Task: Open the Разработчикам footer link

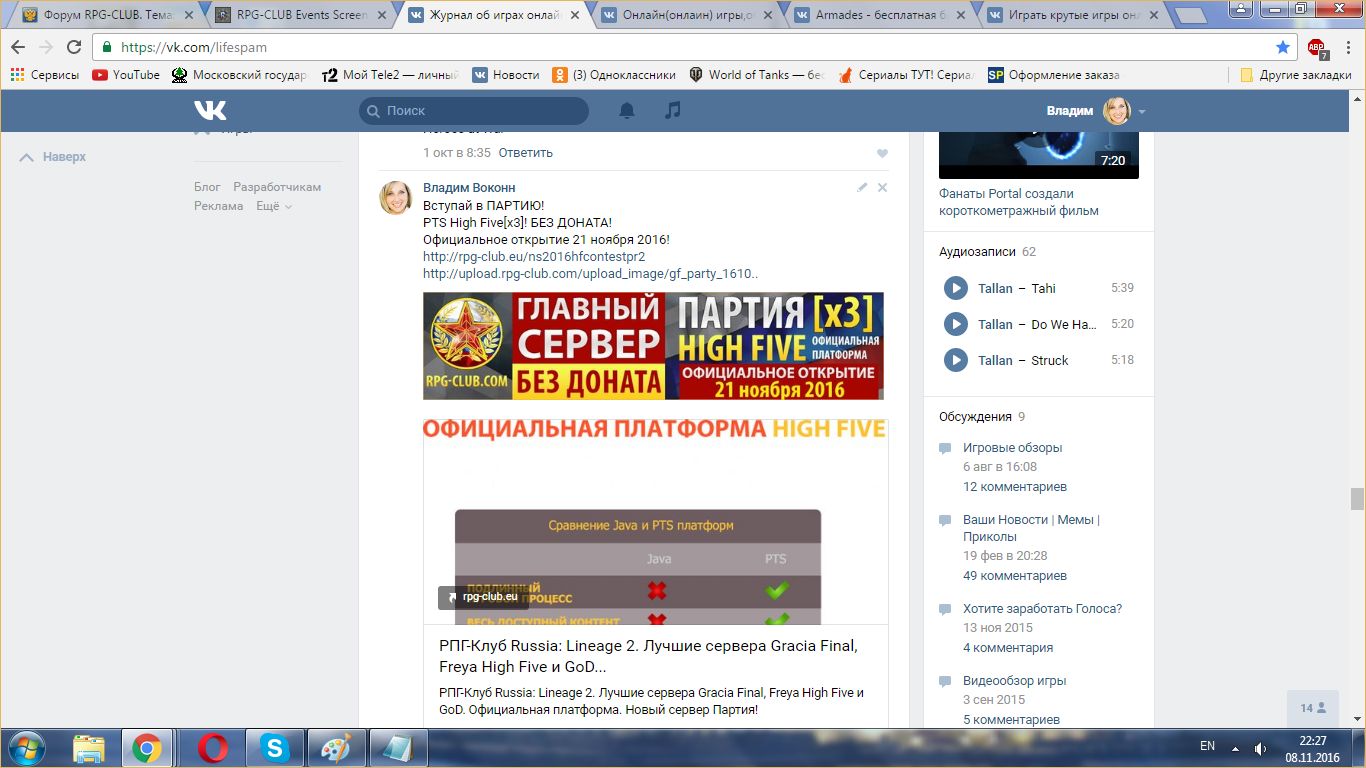Action: pos(277,187)
